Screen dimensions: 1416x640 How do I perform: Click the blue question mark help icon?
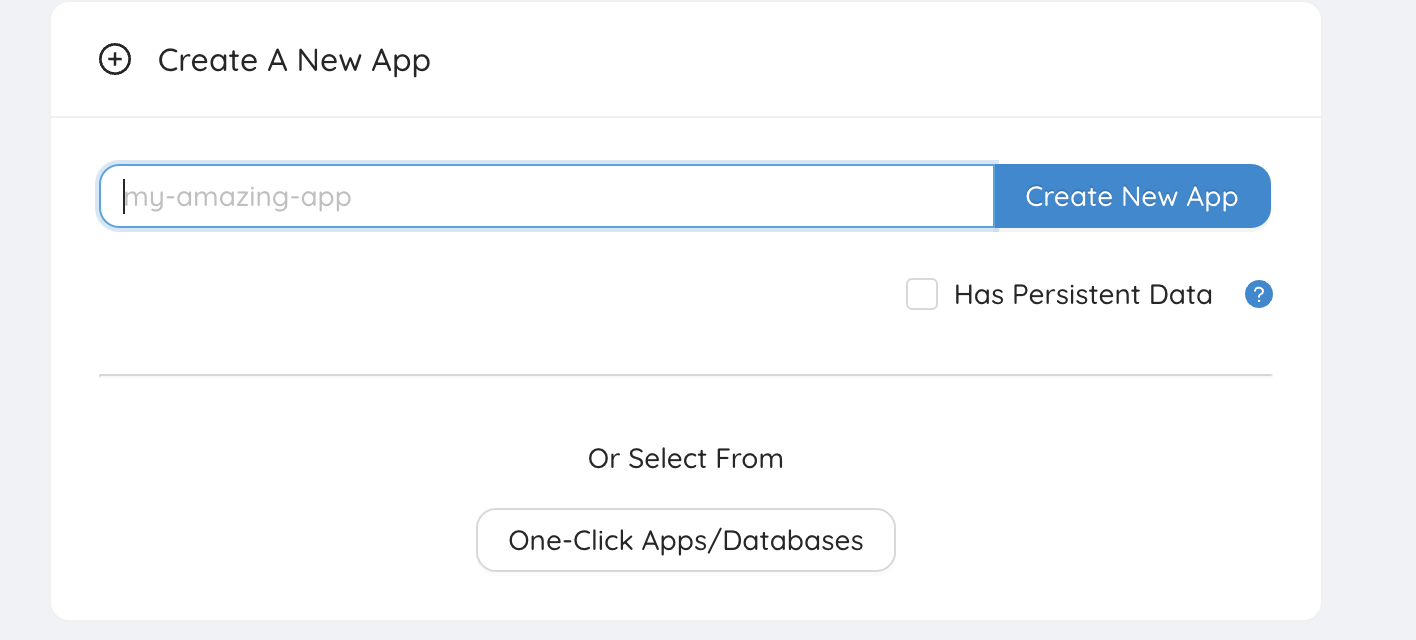tap(1258, 295)
